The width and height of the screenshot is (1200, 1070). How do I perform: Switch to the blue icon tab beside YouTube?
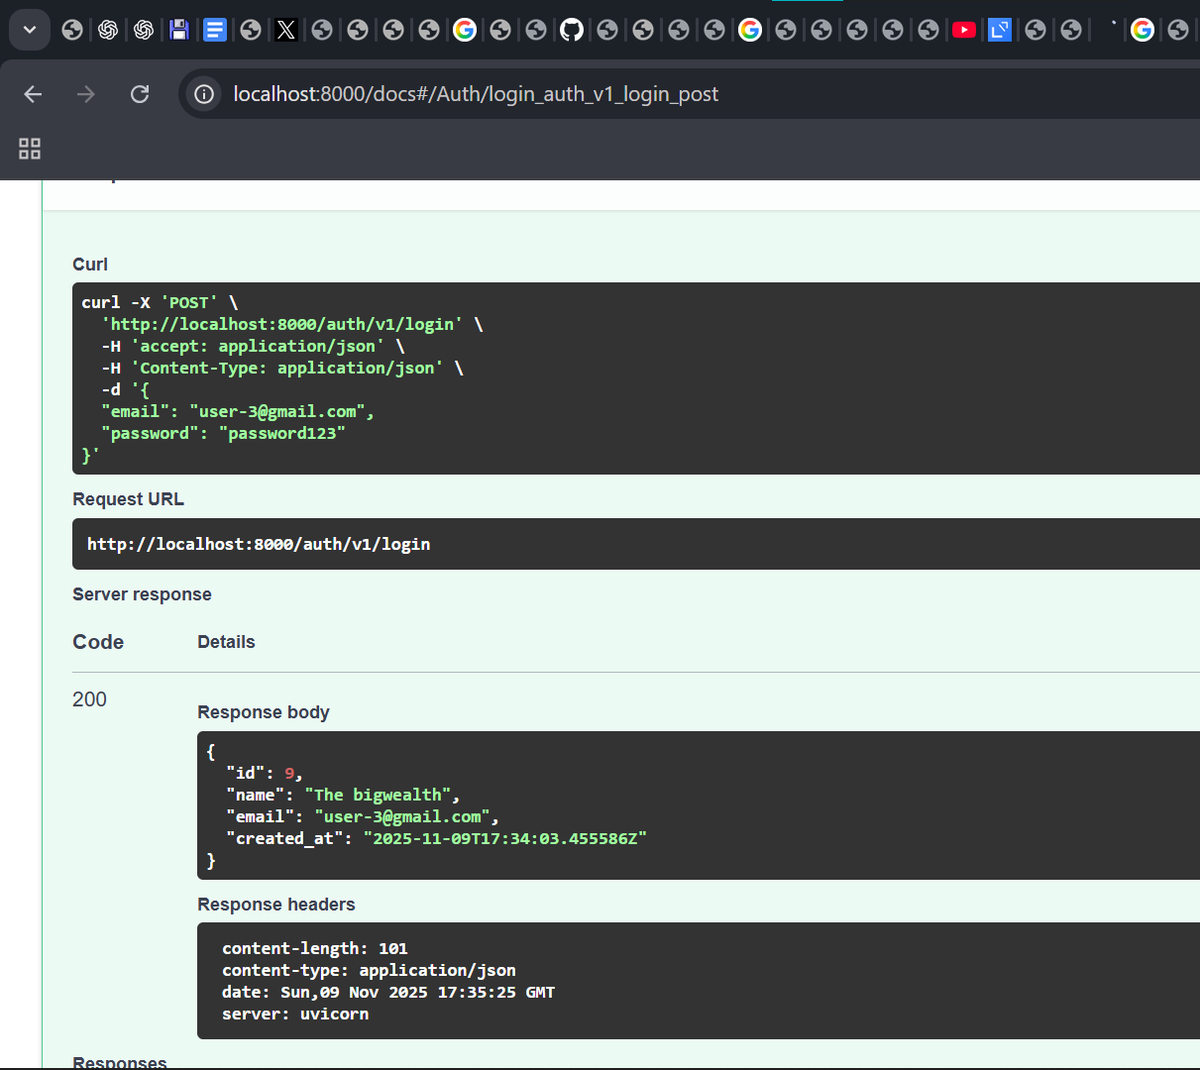pos(999,30)
